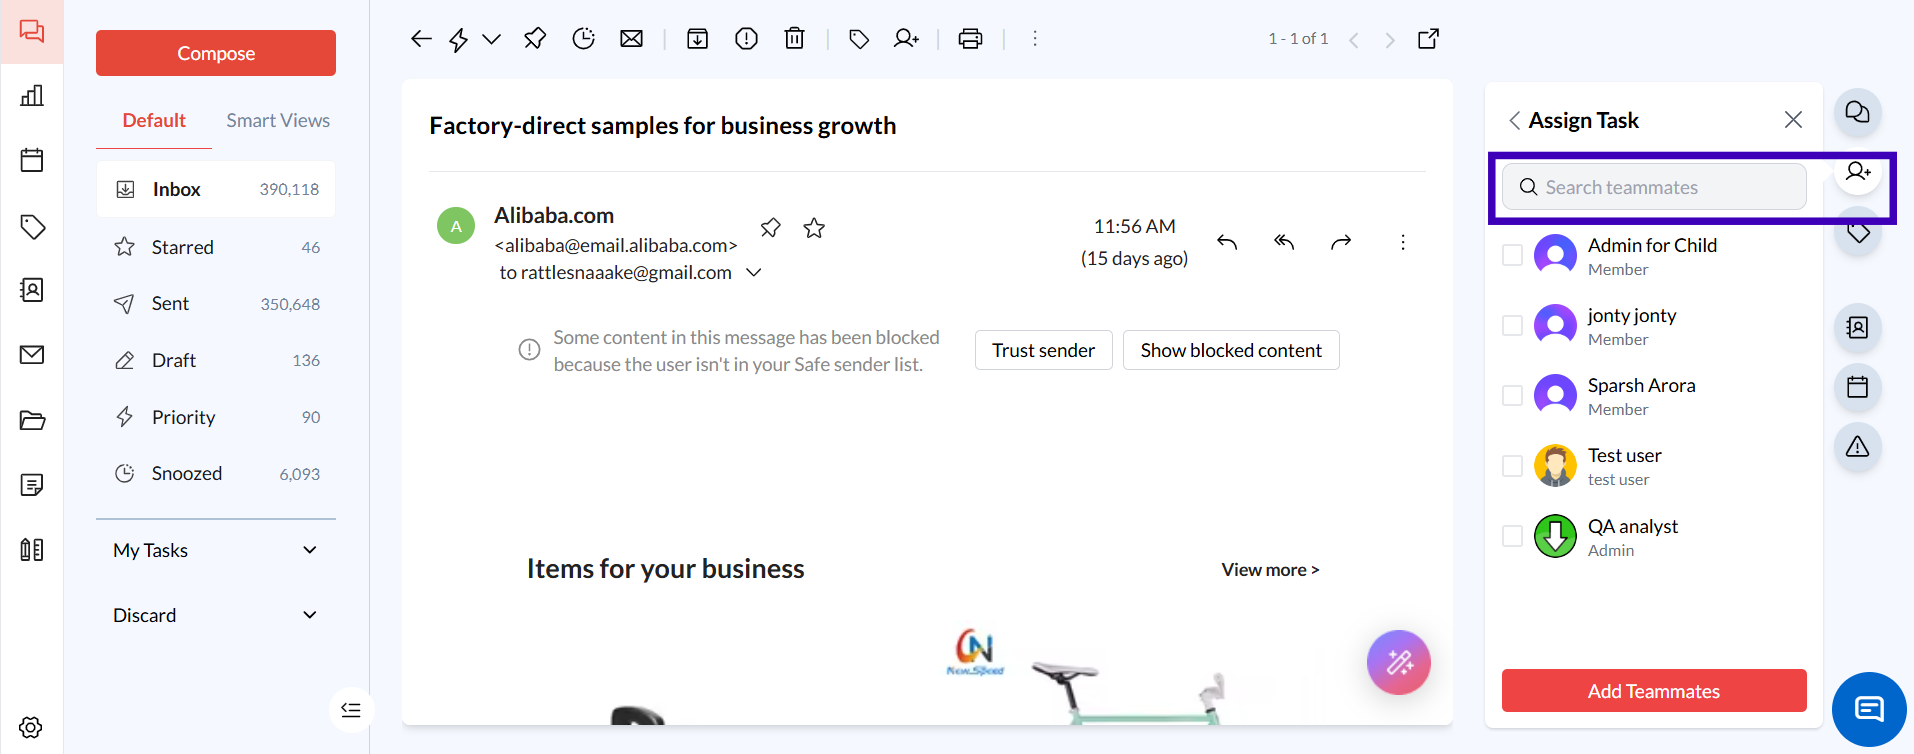Click the reply arrow on the message
The width and height of the screenshot is (1914, 754).
tap(1227, 242)
